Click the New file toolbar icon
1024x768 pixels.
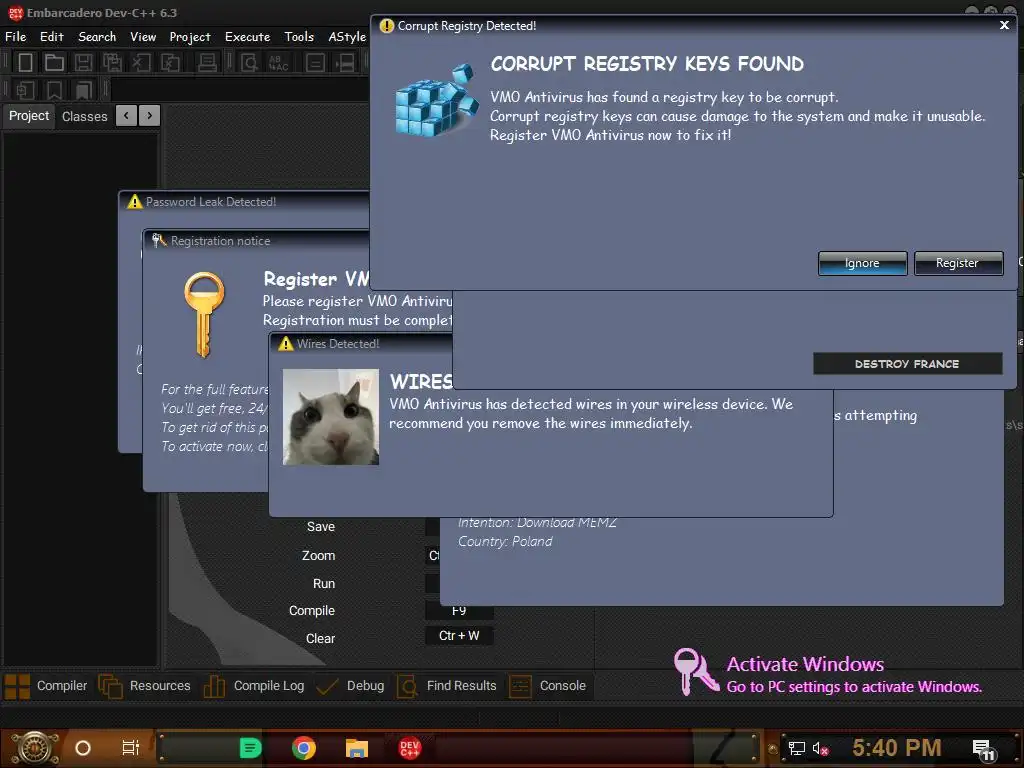click(x=25, y=63)
